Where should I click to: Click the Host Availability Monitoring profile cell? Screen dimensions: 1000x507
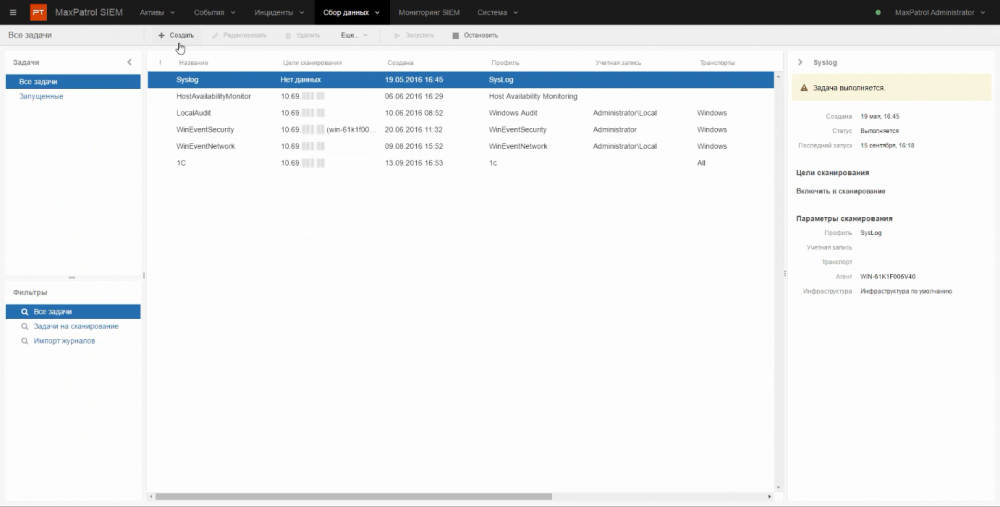(533, 96)
